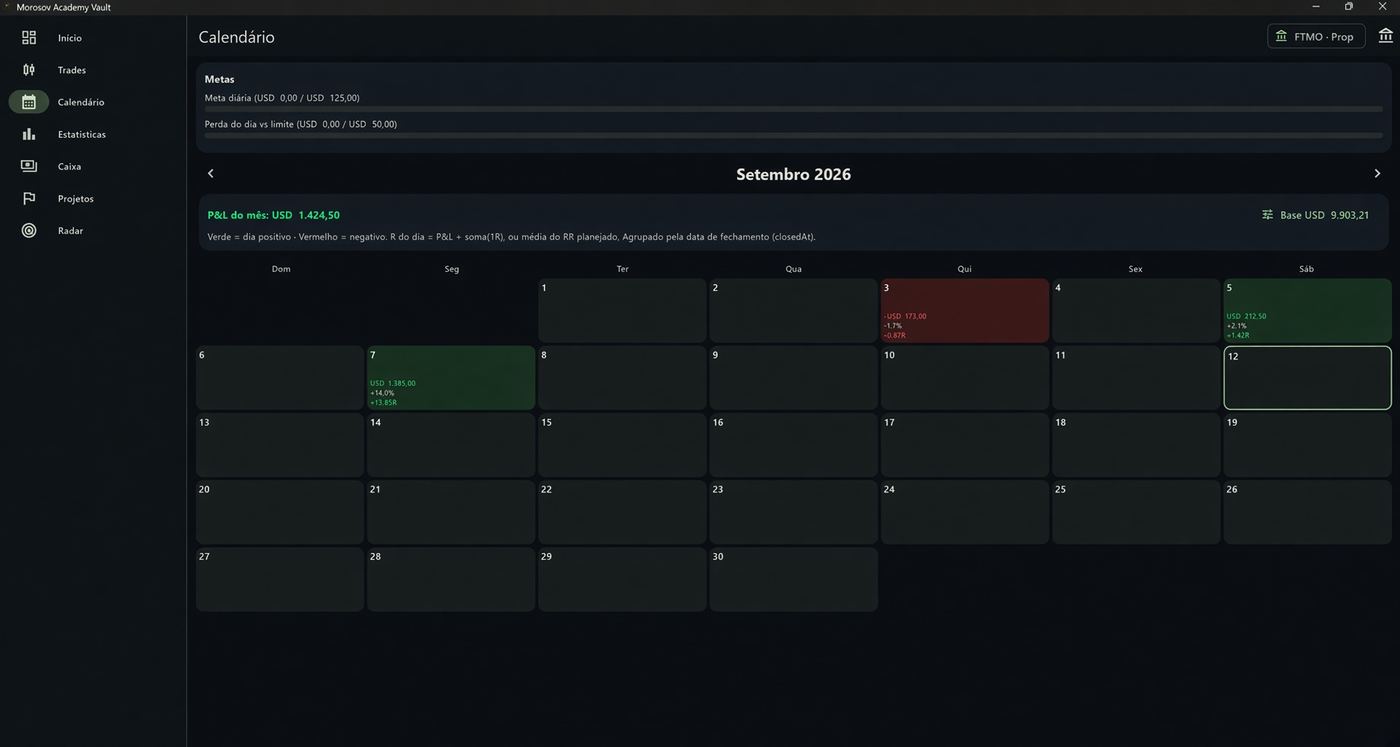Go to the Trades section
This screenshot has height=747, width=1400.
[x=72, y=70]
